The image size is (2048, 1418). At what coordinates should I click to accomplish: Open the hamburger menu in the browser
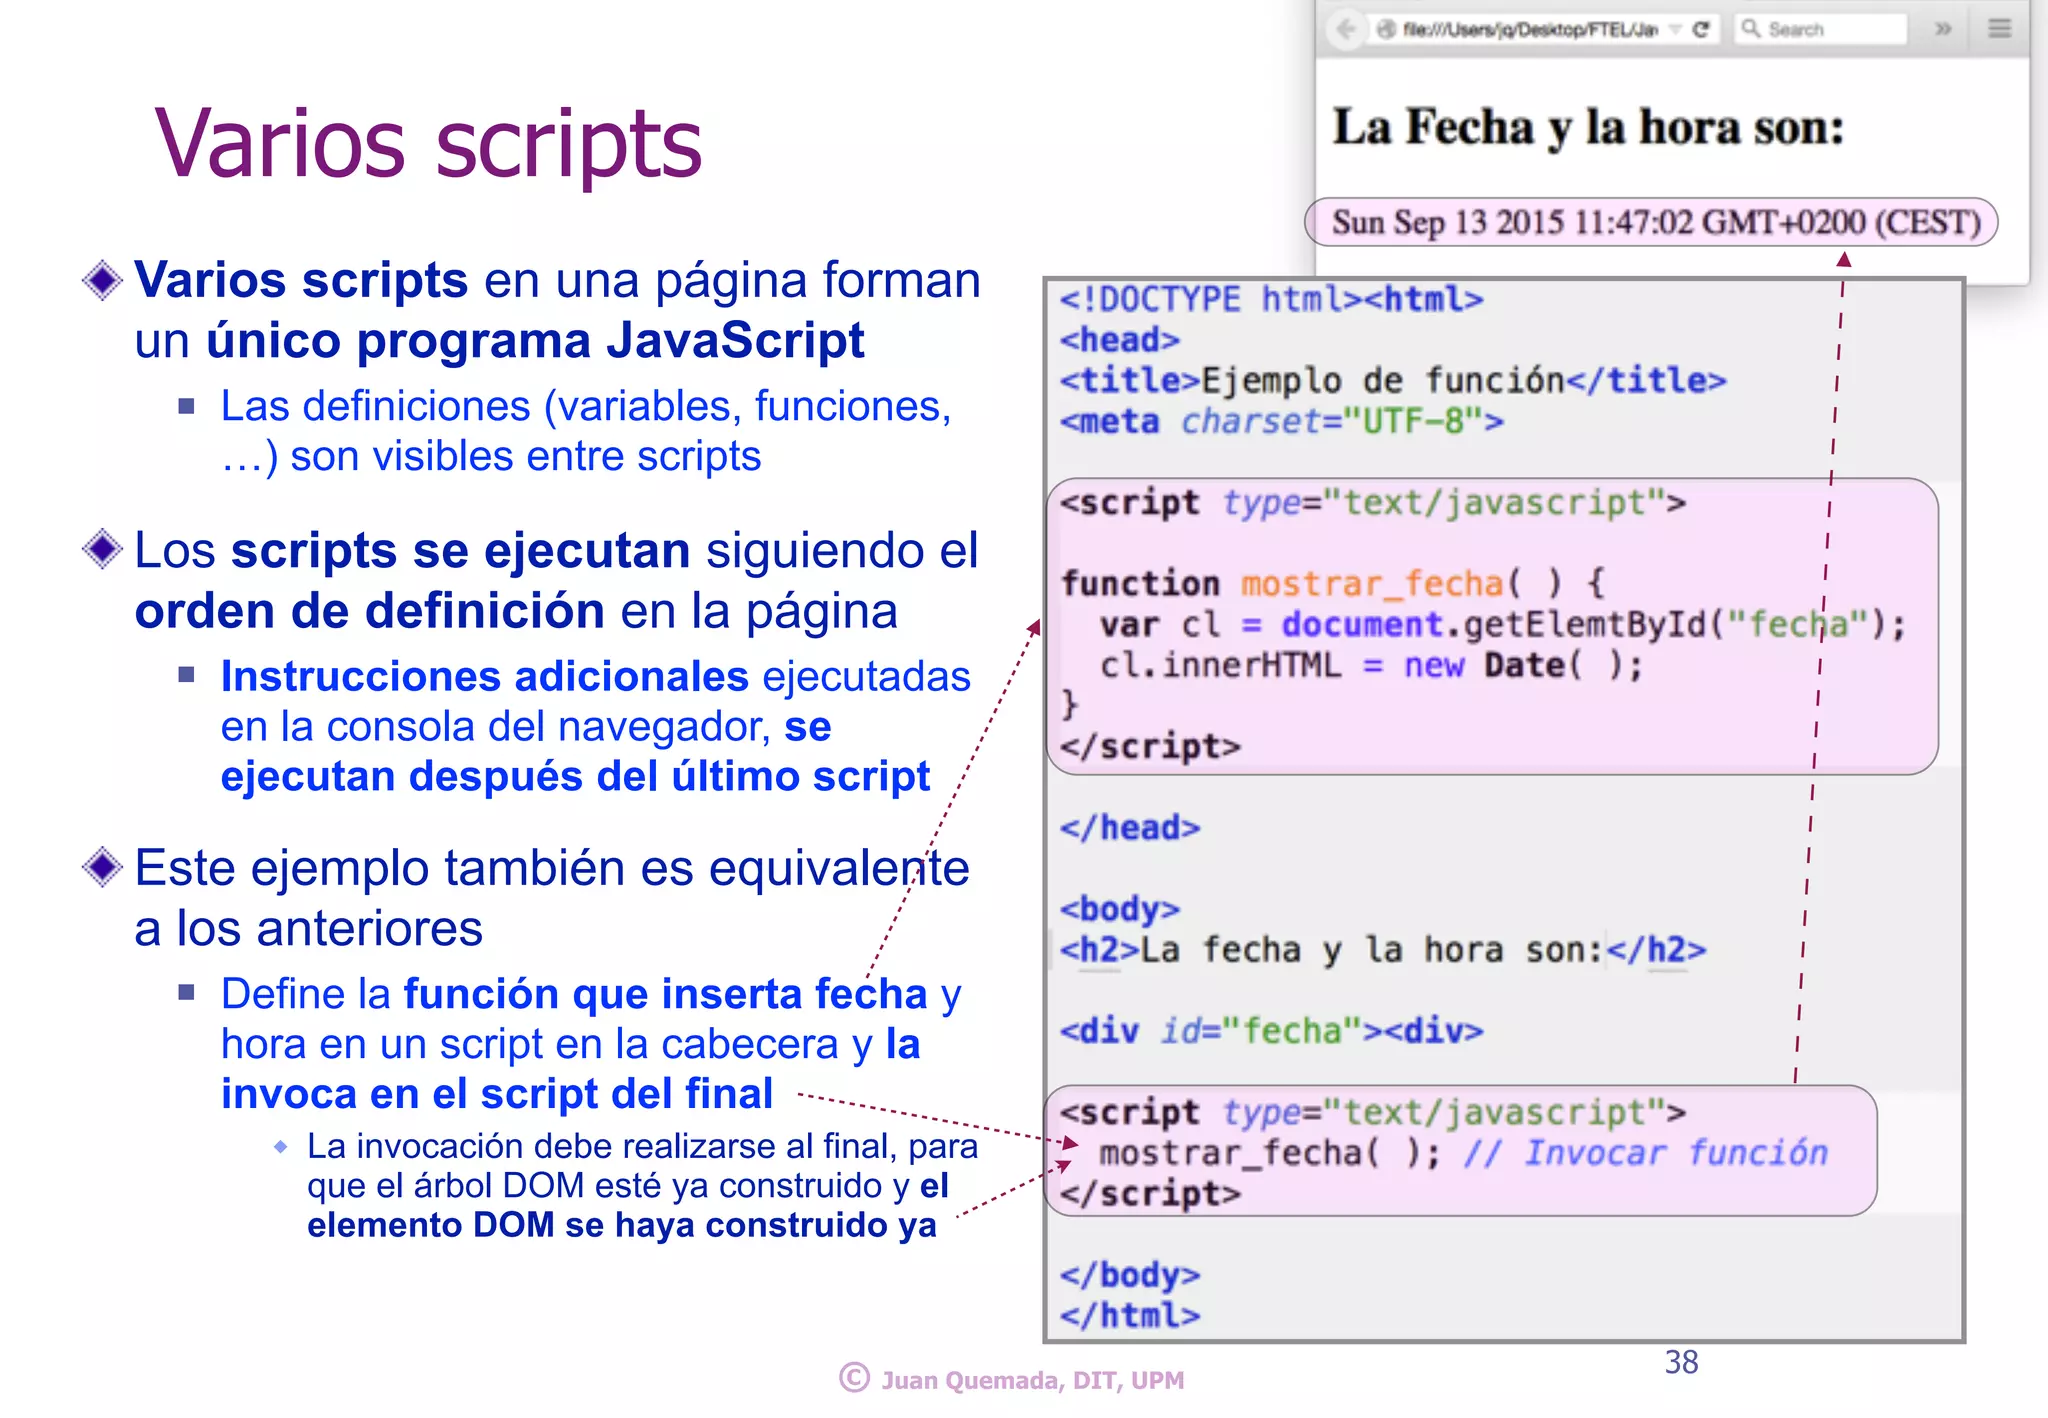(1999, 28)
